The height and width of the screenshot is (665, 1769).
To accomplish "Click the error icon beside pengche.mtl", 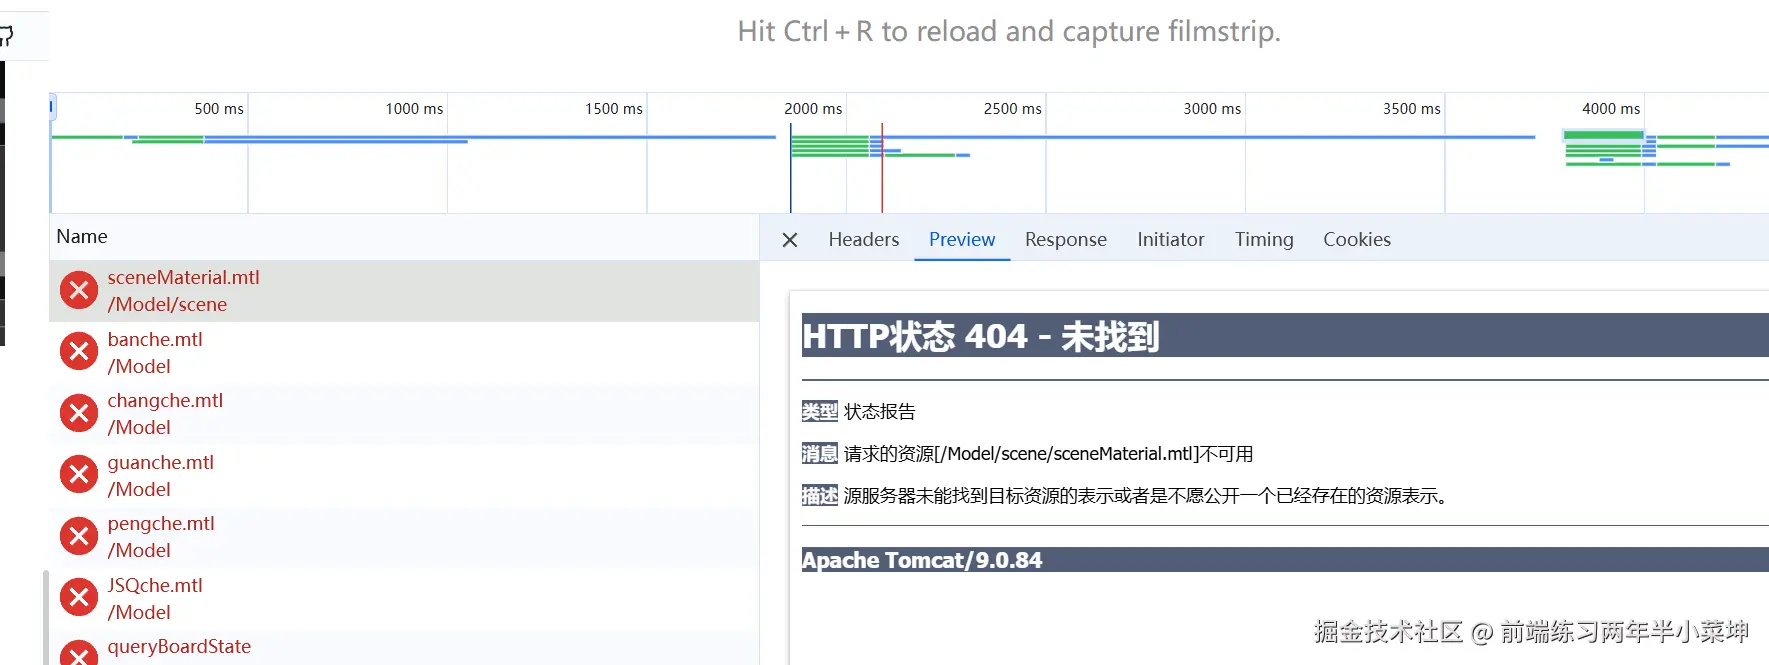I will tap(79, 536).
